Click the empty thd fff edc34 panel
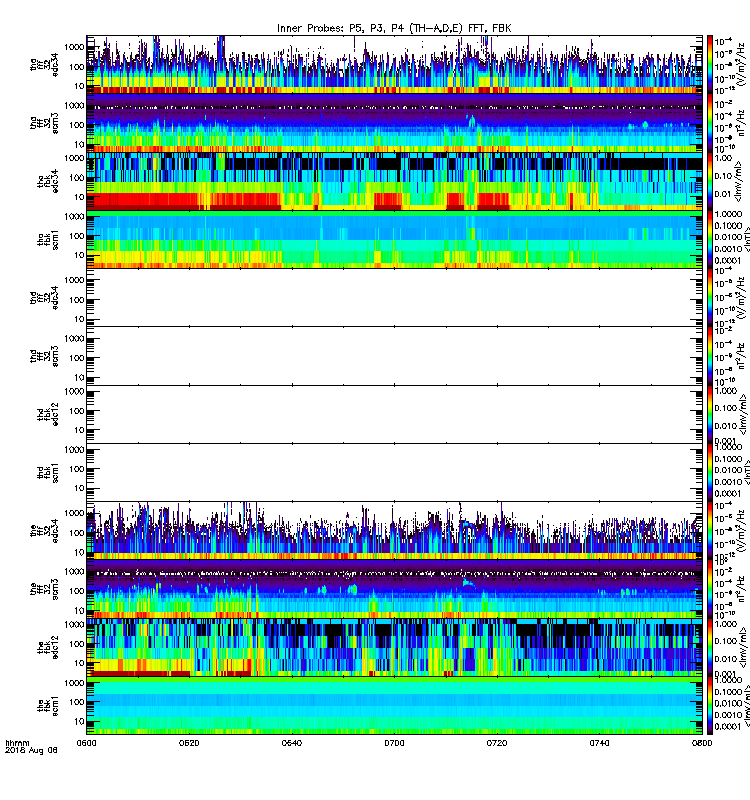The image size is (750, 800). (394, 297)
